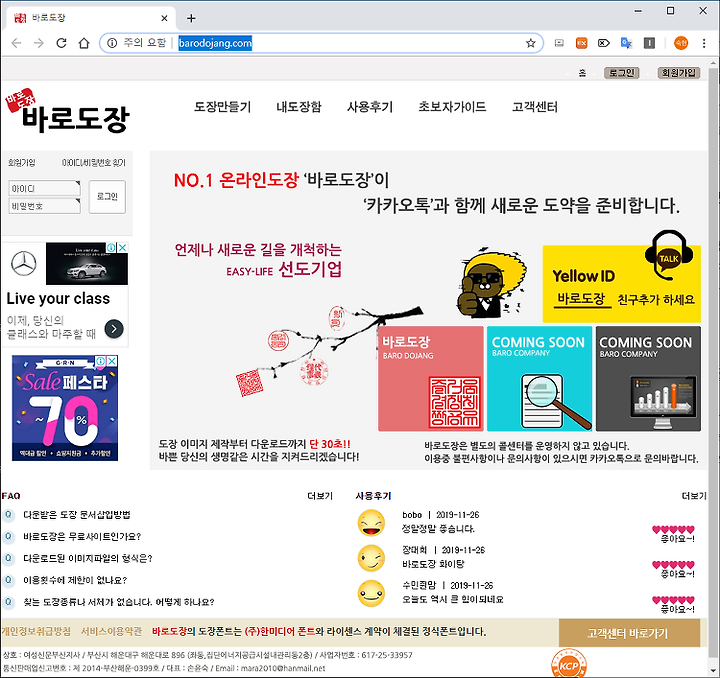
Task: Click the dark gray COMING SOON tile
Action: pos(648,379)
